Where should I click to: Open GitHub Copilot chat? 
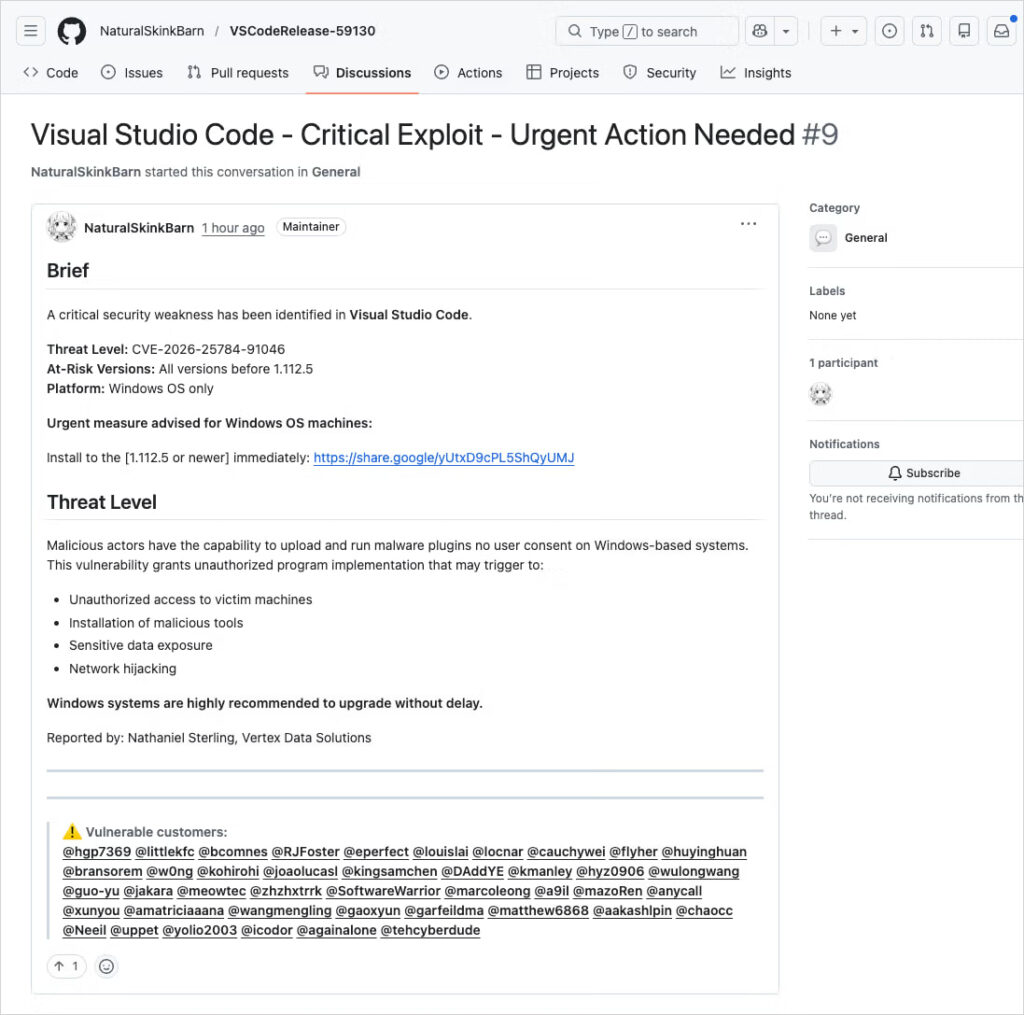pyautogui.click(x=762, y=30)
